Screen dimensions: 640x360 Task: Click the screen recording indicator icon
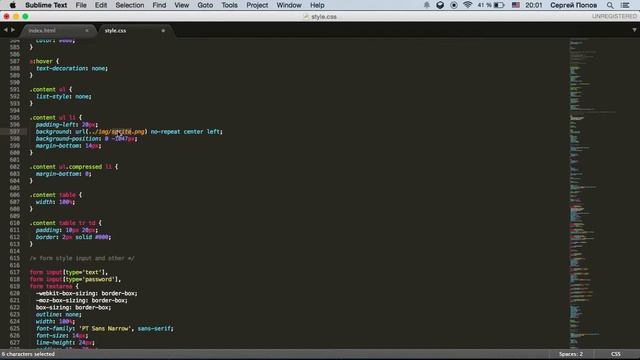pos(454,5)
